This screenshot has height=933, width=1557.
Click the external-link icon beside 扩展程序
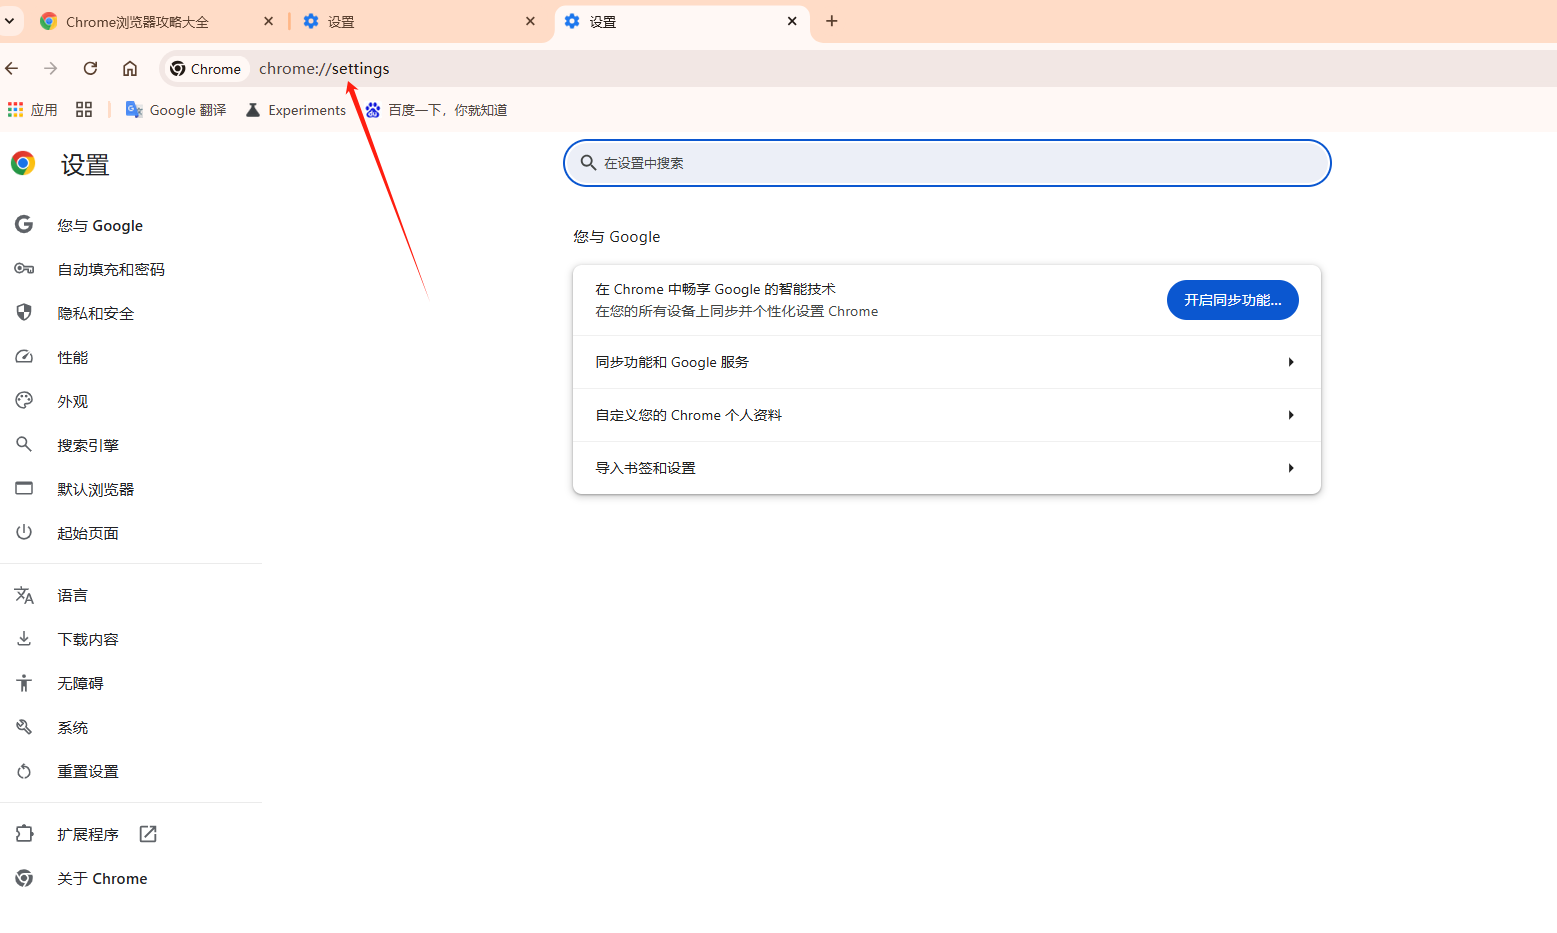pyautogui.click(x=148, y=834)
